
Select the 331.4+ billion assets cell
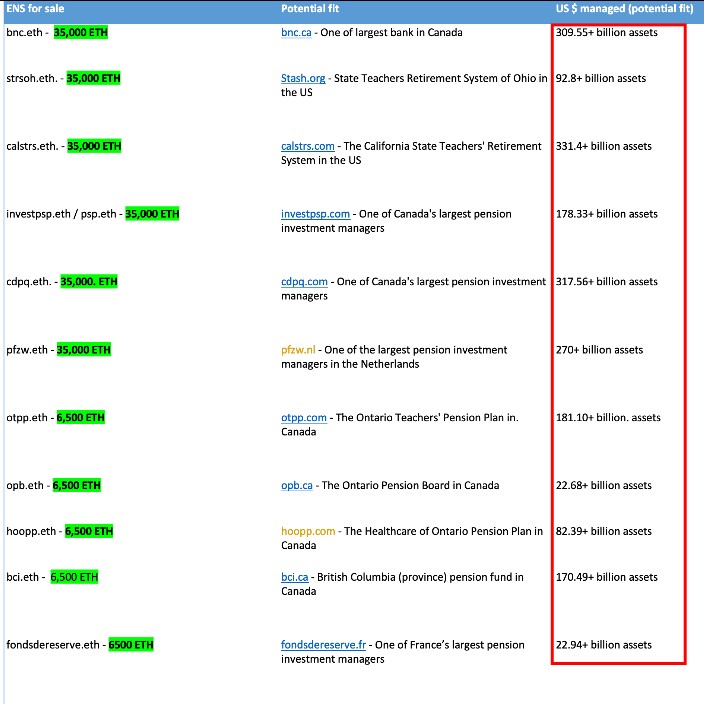[x=603, y=147]
